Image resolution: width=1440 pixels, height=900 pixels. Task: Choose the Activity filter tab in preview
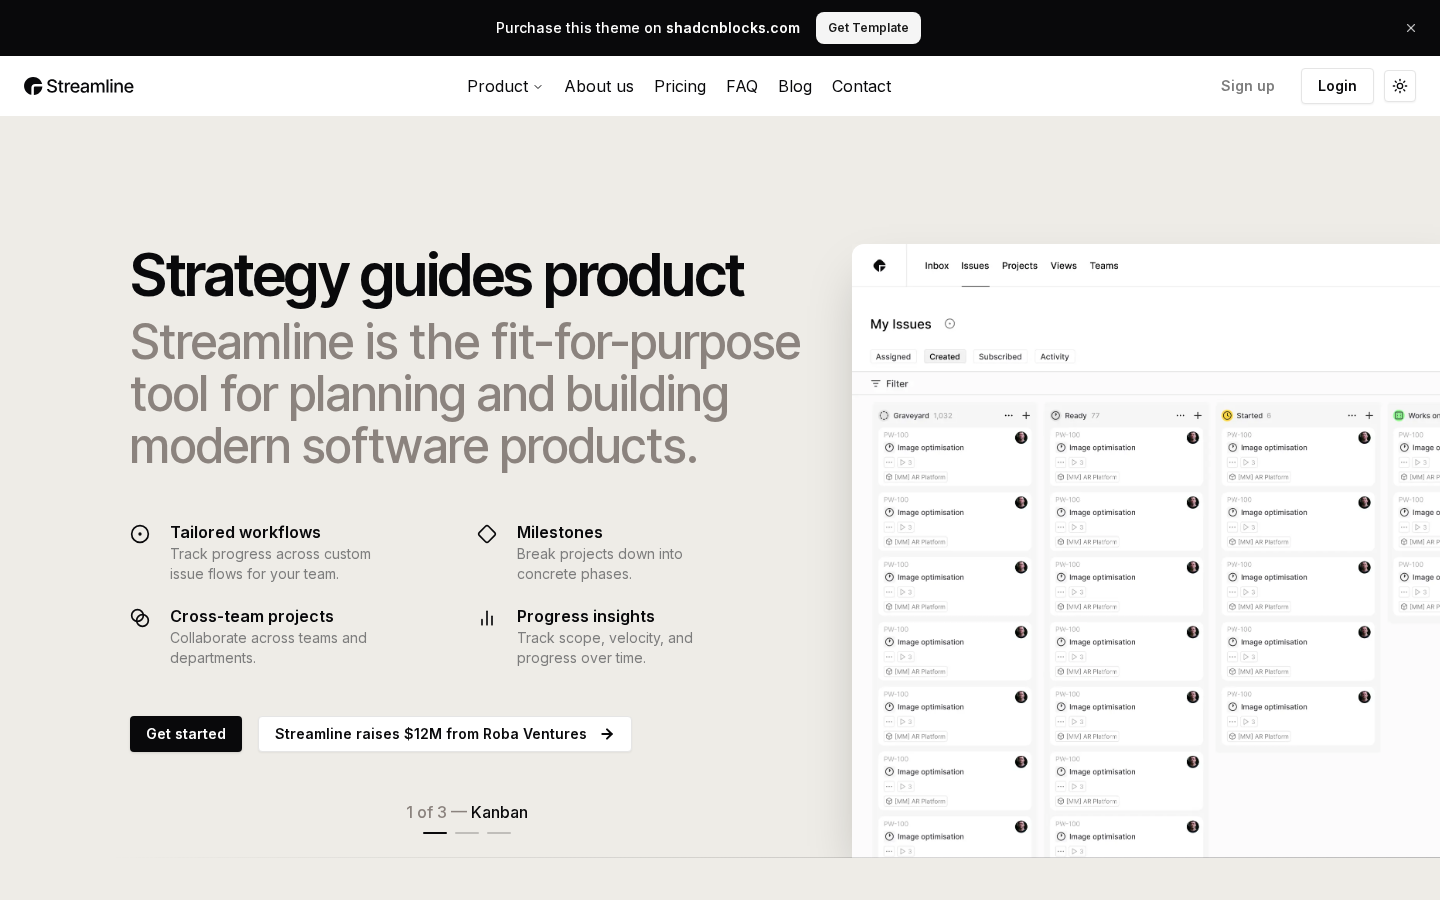1055,357
